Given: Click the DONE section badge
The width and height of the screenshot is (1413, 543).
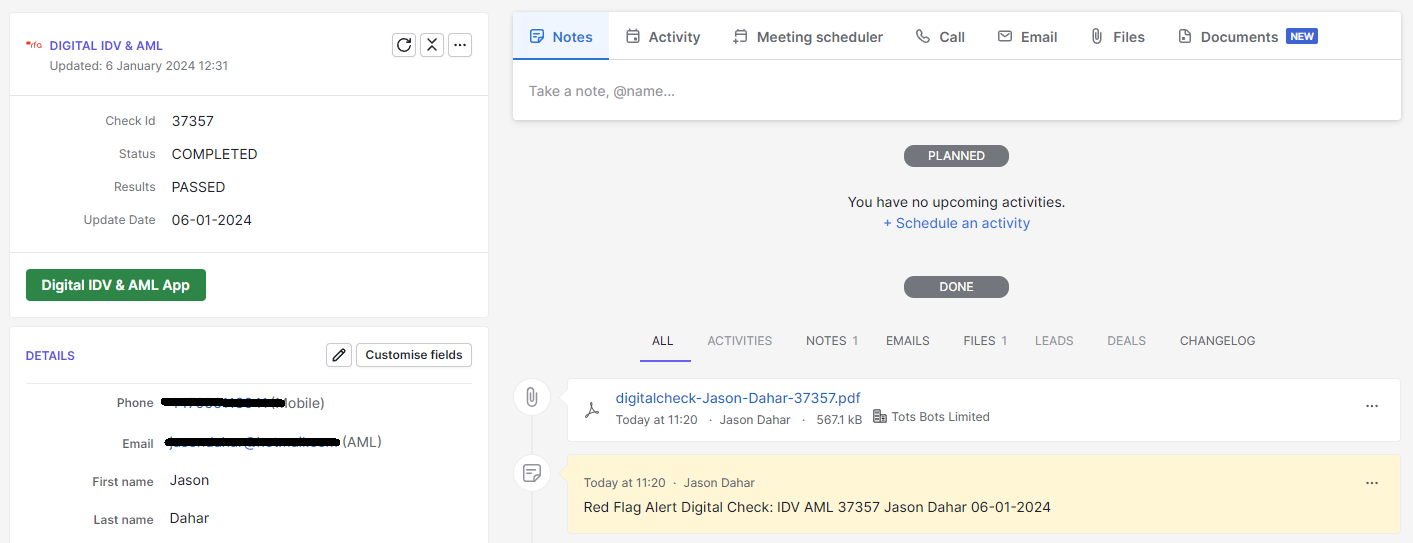Looking at the screenshot, I should [956, 287].
